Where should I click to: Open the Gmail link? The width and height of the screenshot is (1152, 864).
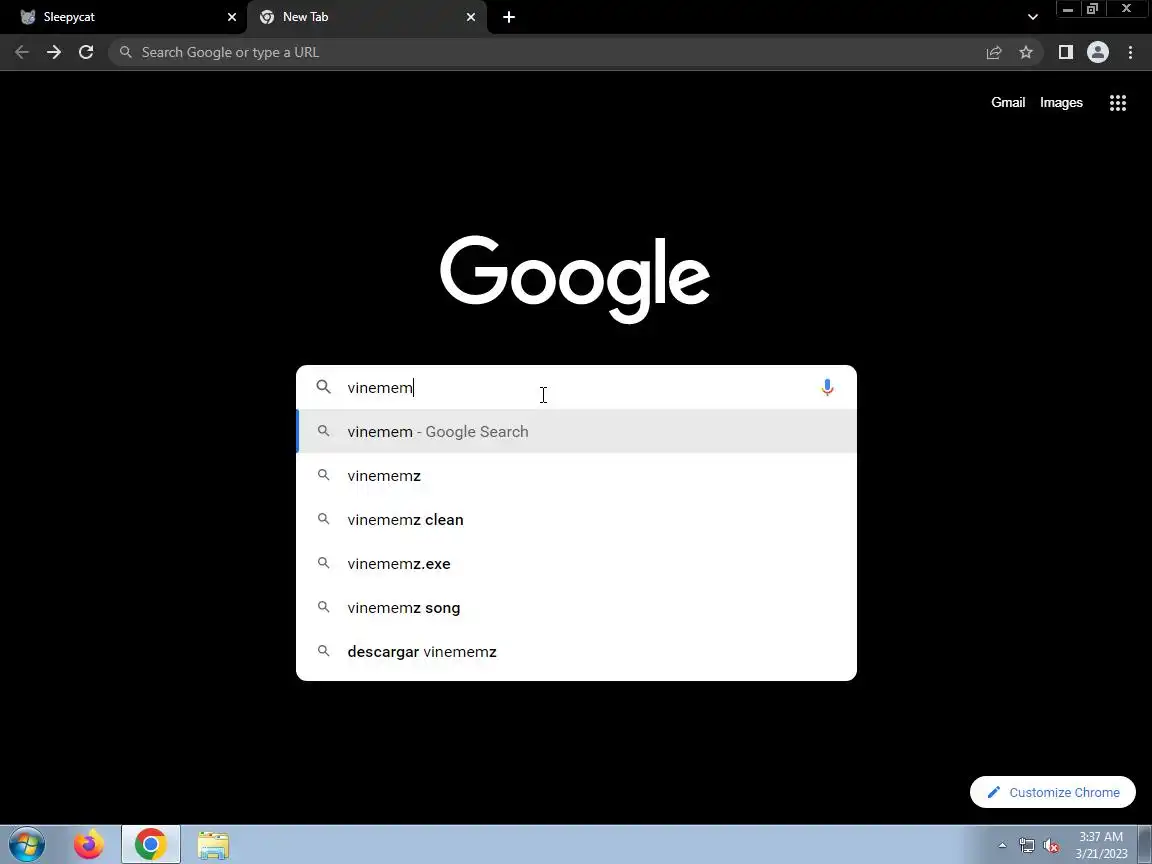click(1008, 103)
